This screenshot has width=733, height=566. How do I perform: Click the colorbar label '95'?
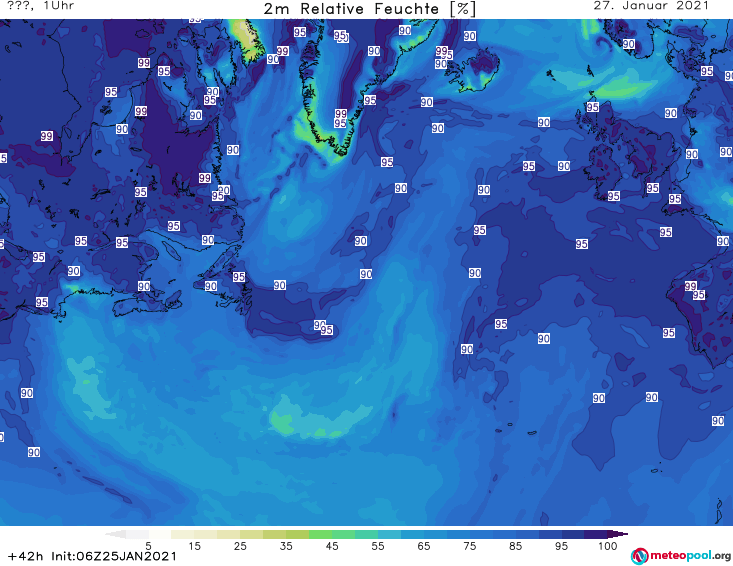point(561,546)
